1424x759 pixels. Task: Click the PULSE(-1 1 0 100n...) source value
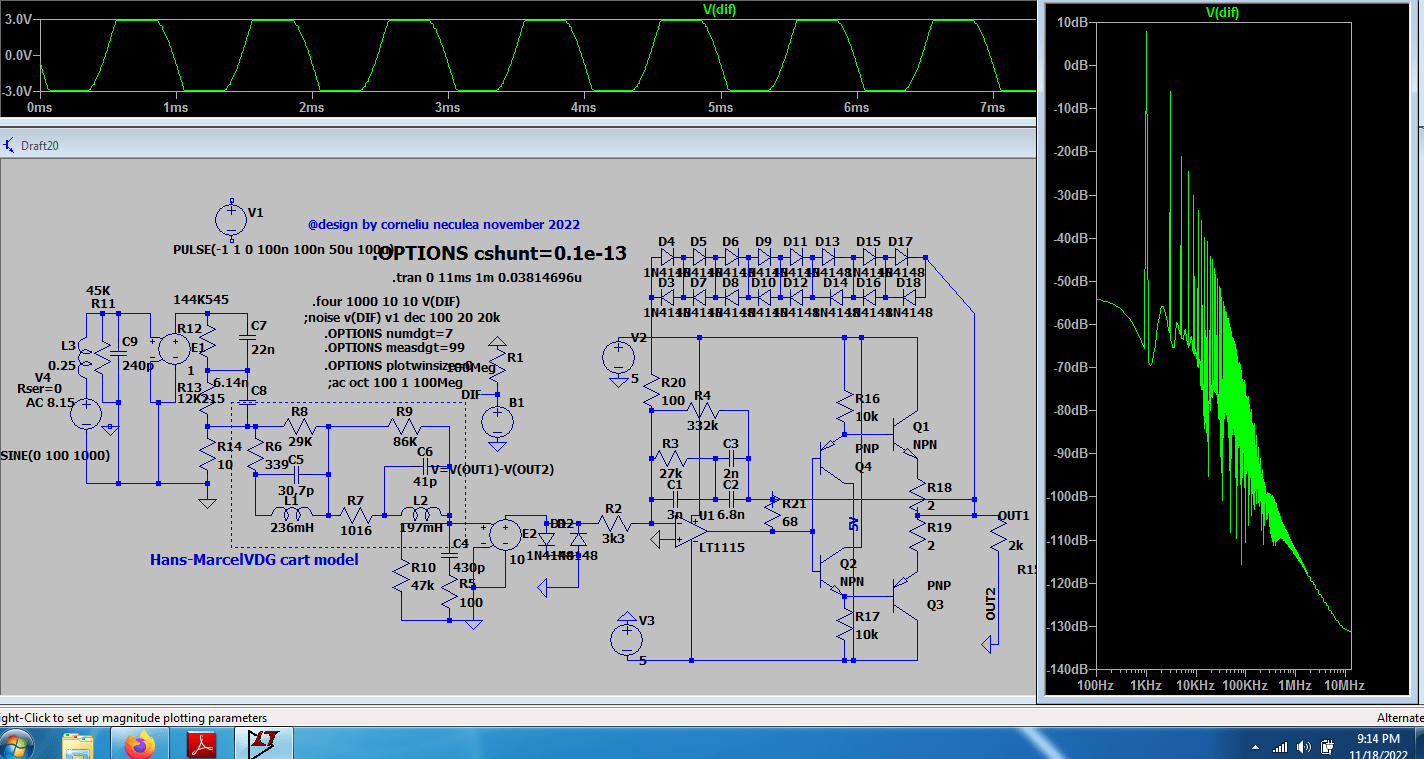tap(284, 248)
